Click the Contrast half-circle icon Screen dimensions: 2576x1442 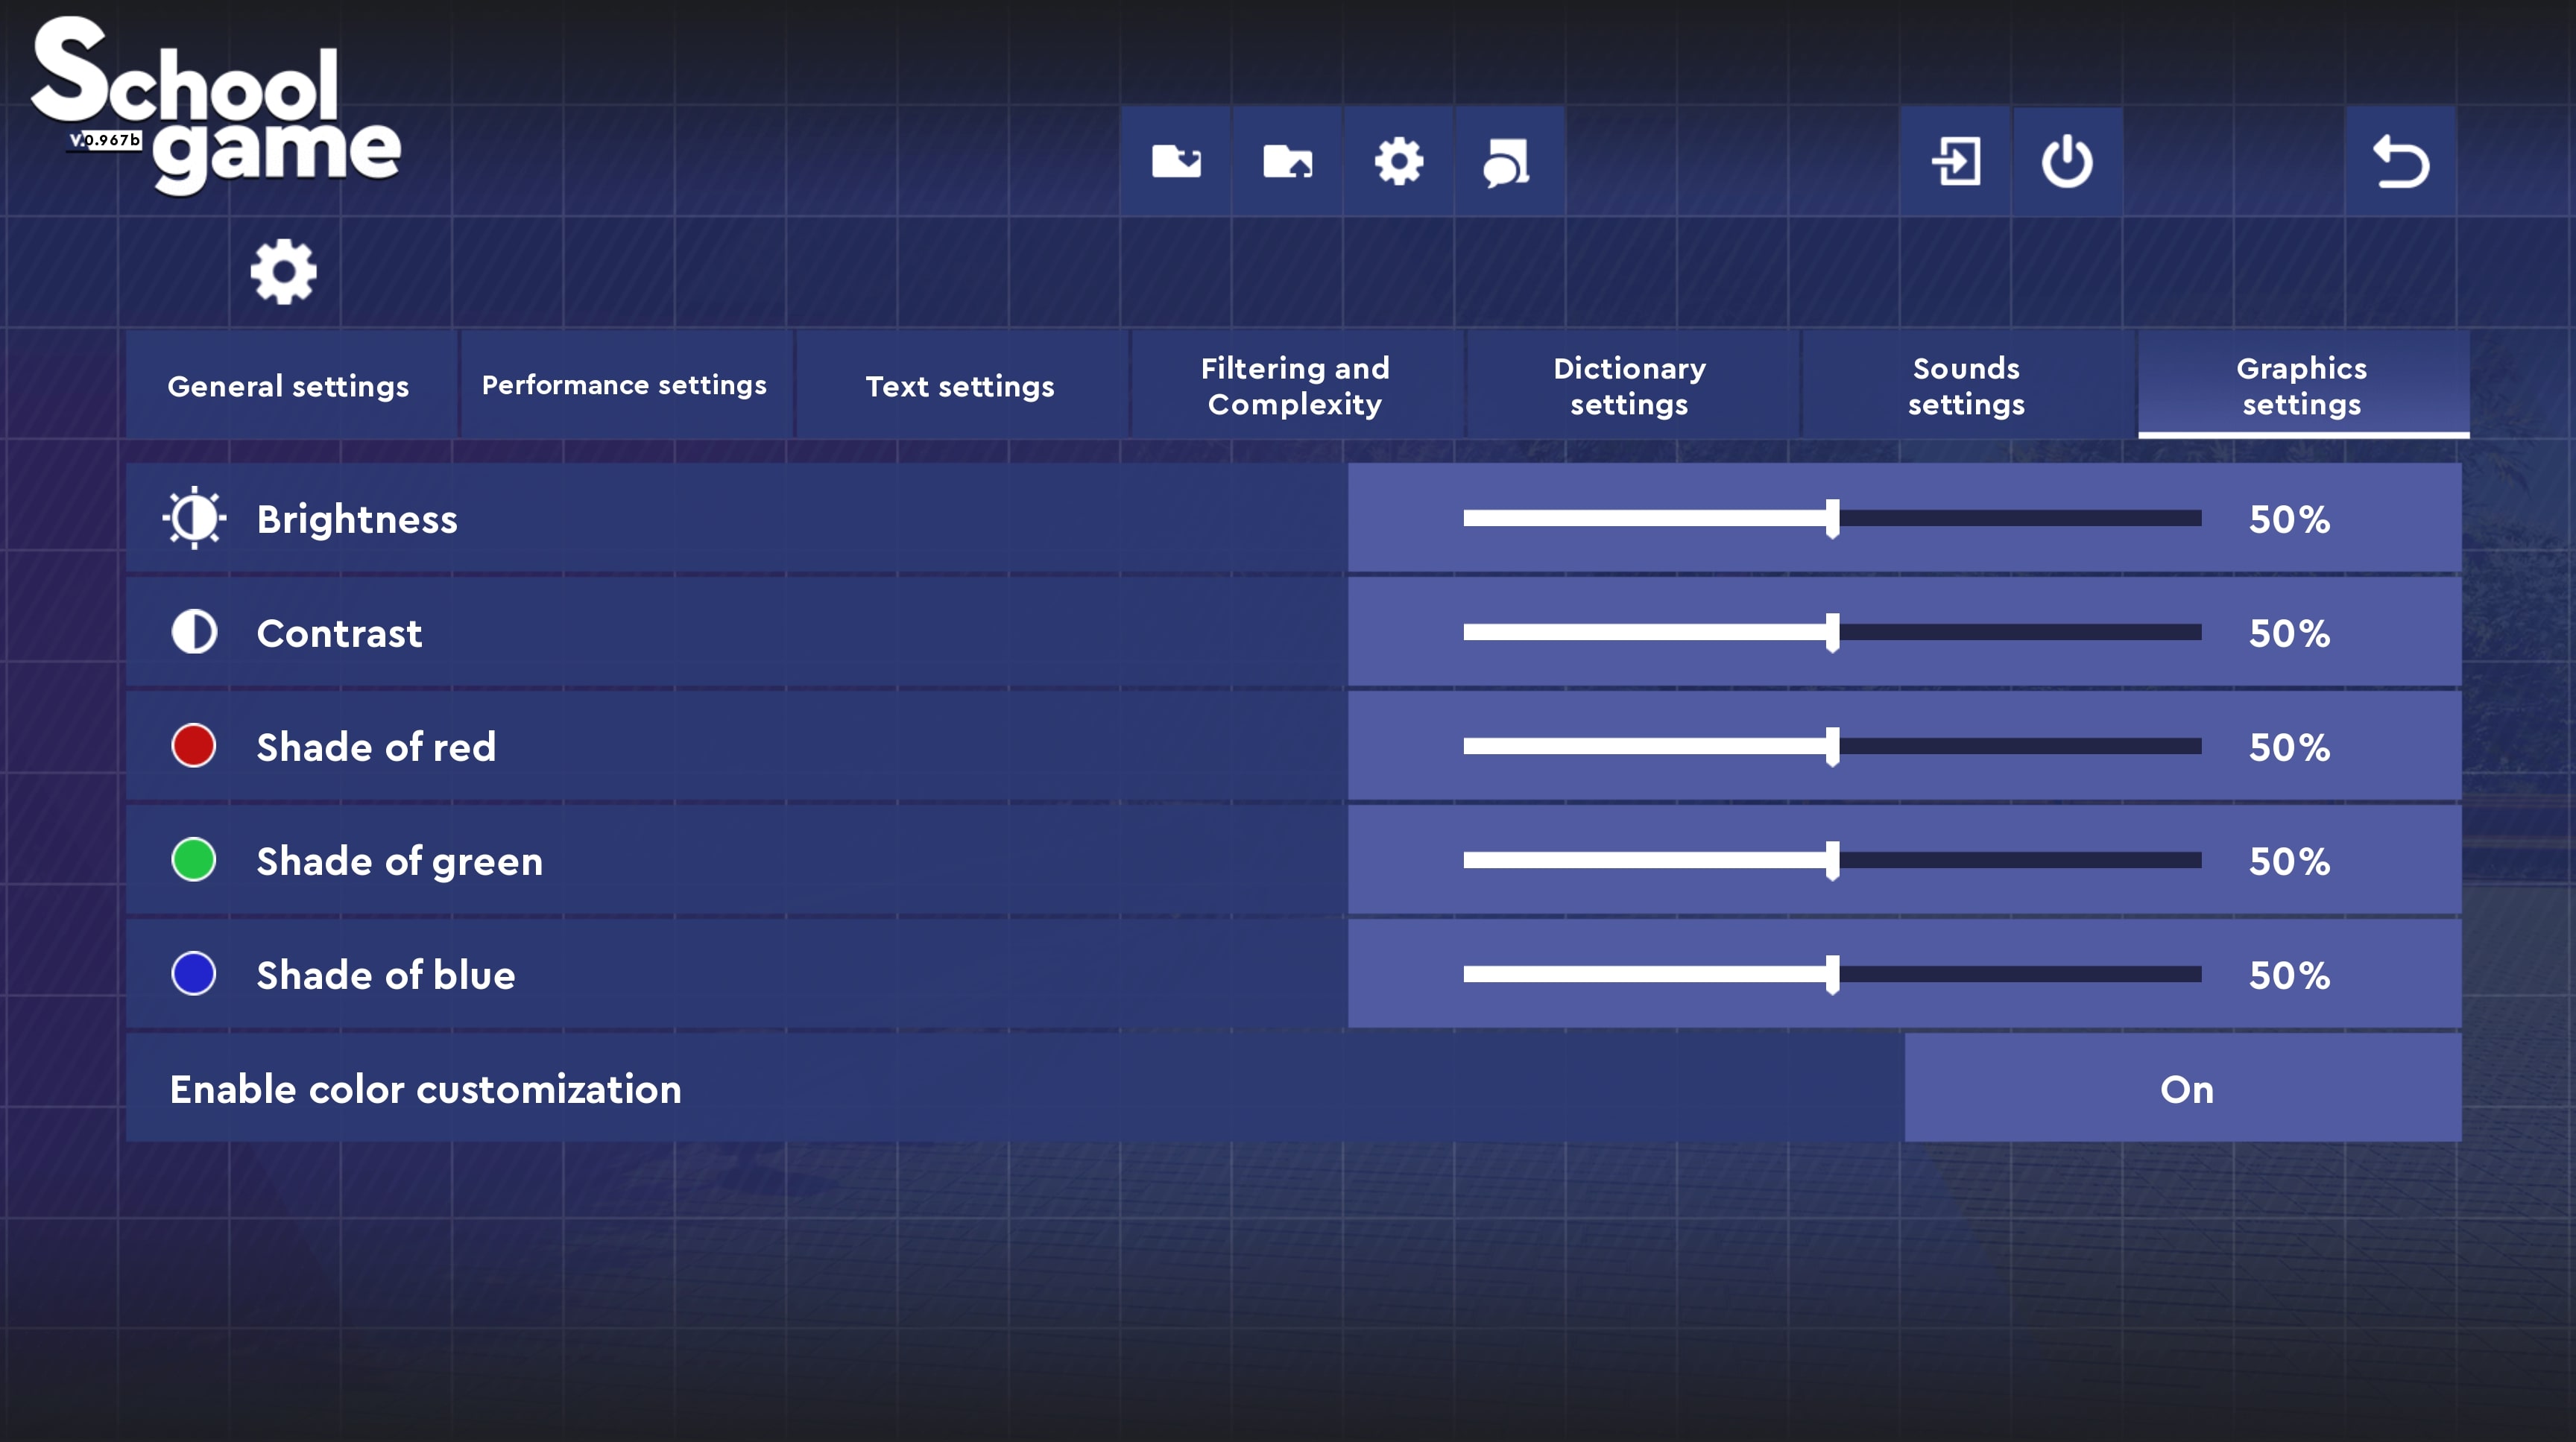194,632
